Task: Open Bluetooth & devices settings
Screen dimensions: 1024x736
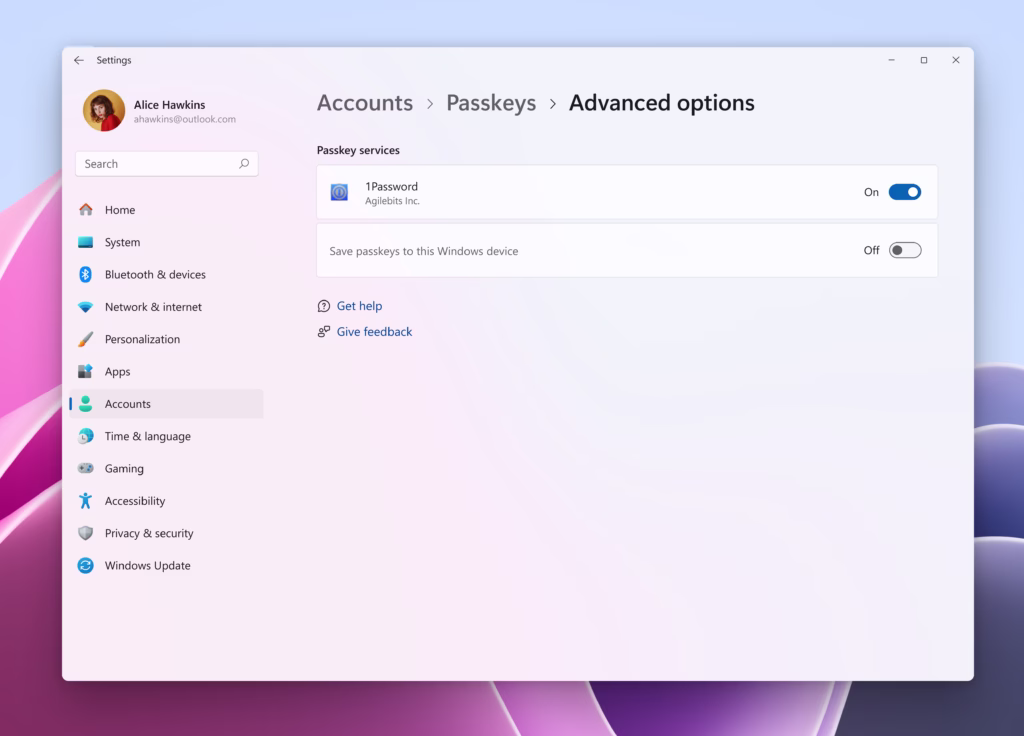Action: click(x=87, y=274)
